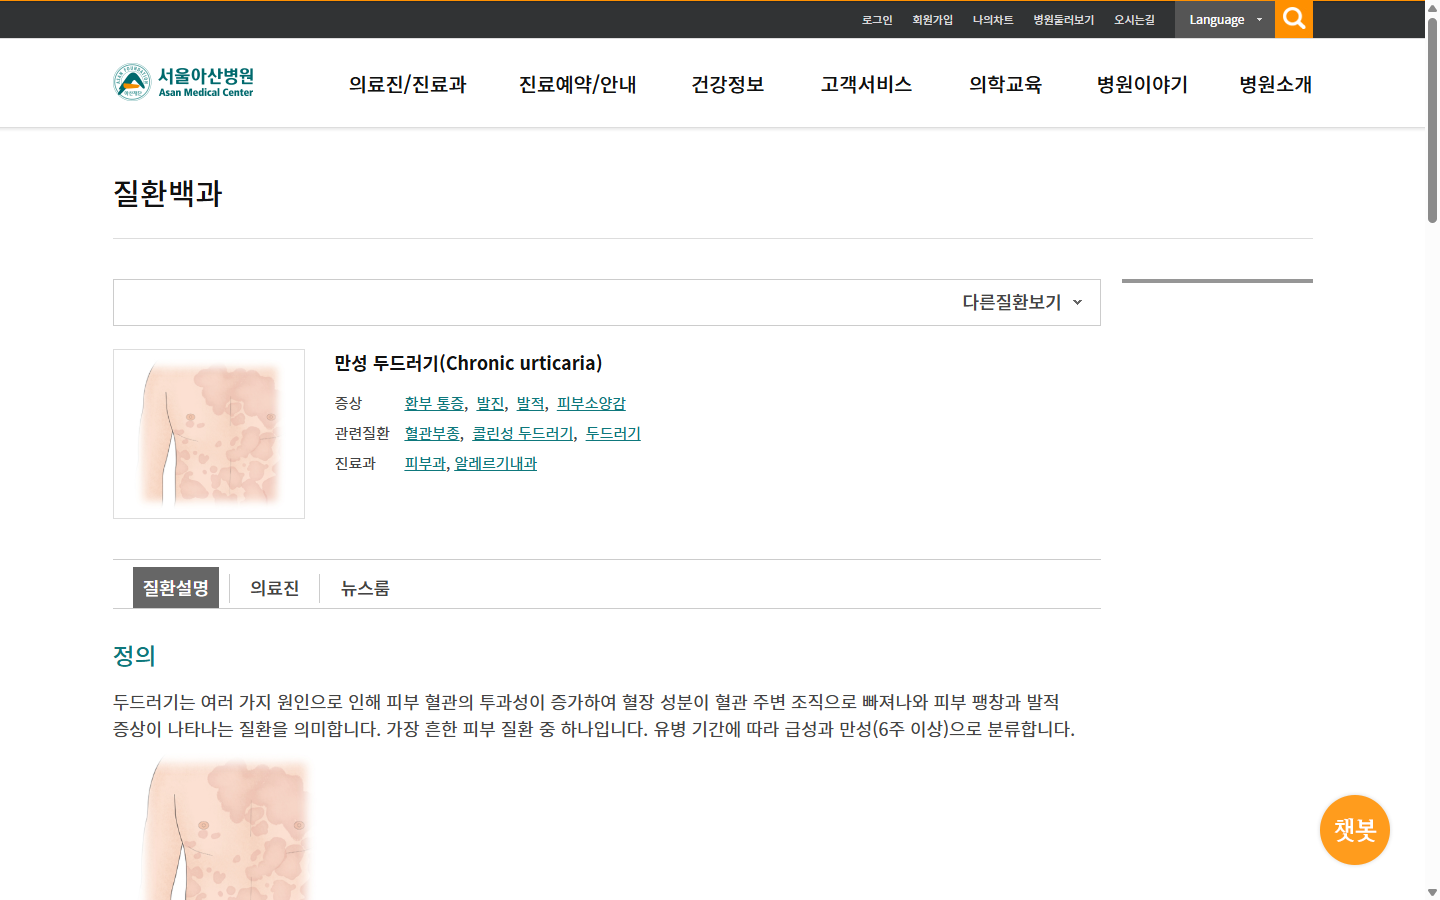Follow the 피부소양감 symptom link

coord(591,403)
